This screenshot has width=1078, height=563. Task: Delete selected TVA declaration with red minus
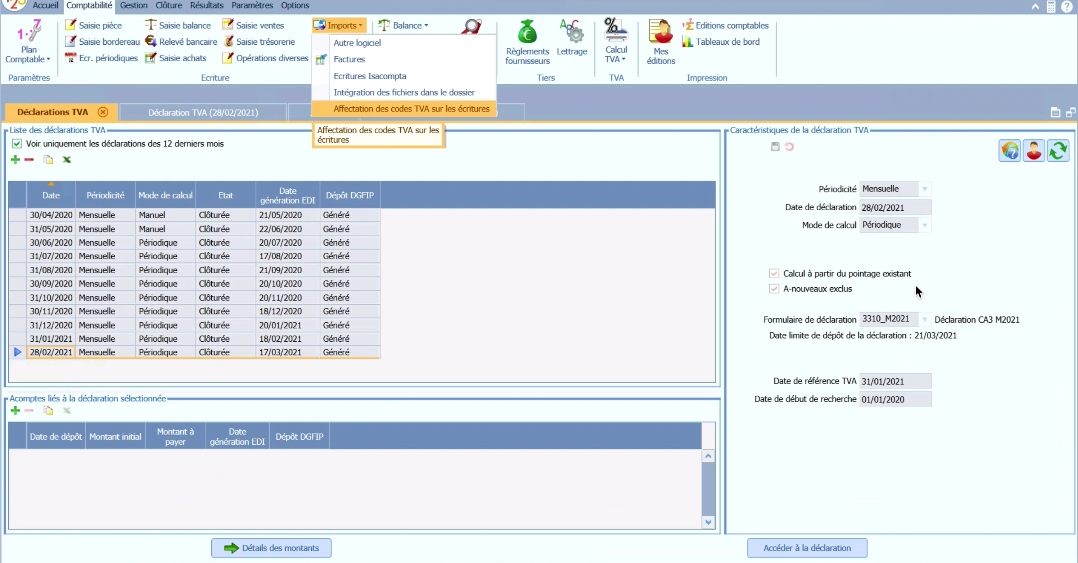pyautogui.click(x=29, y=160)
